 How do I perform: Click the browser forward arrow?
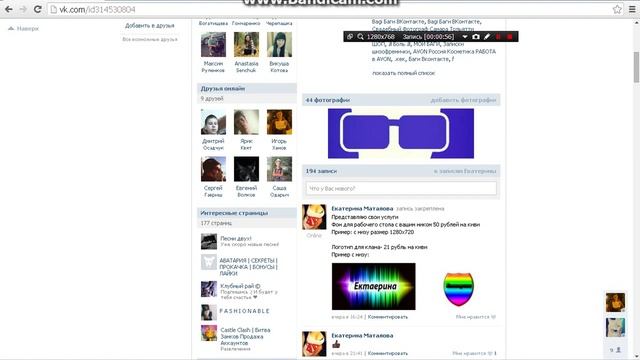(23, 9)
